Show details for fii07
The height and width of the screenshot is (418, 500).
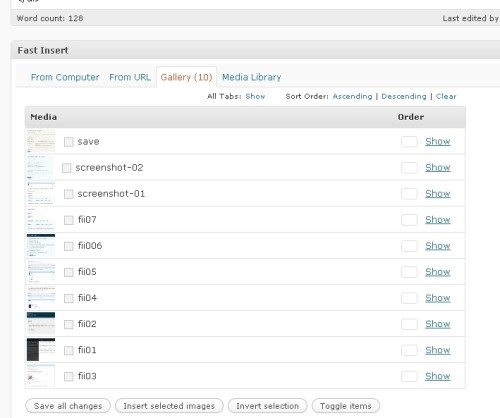(x=438, y=219)
